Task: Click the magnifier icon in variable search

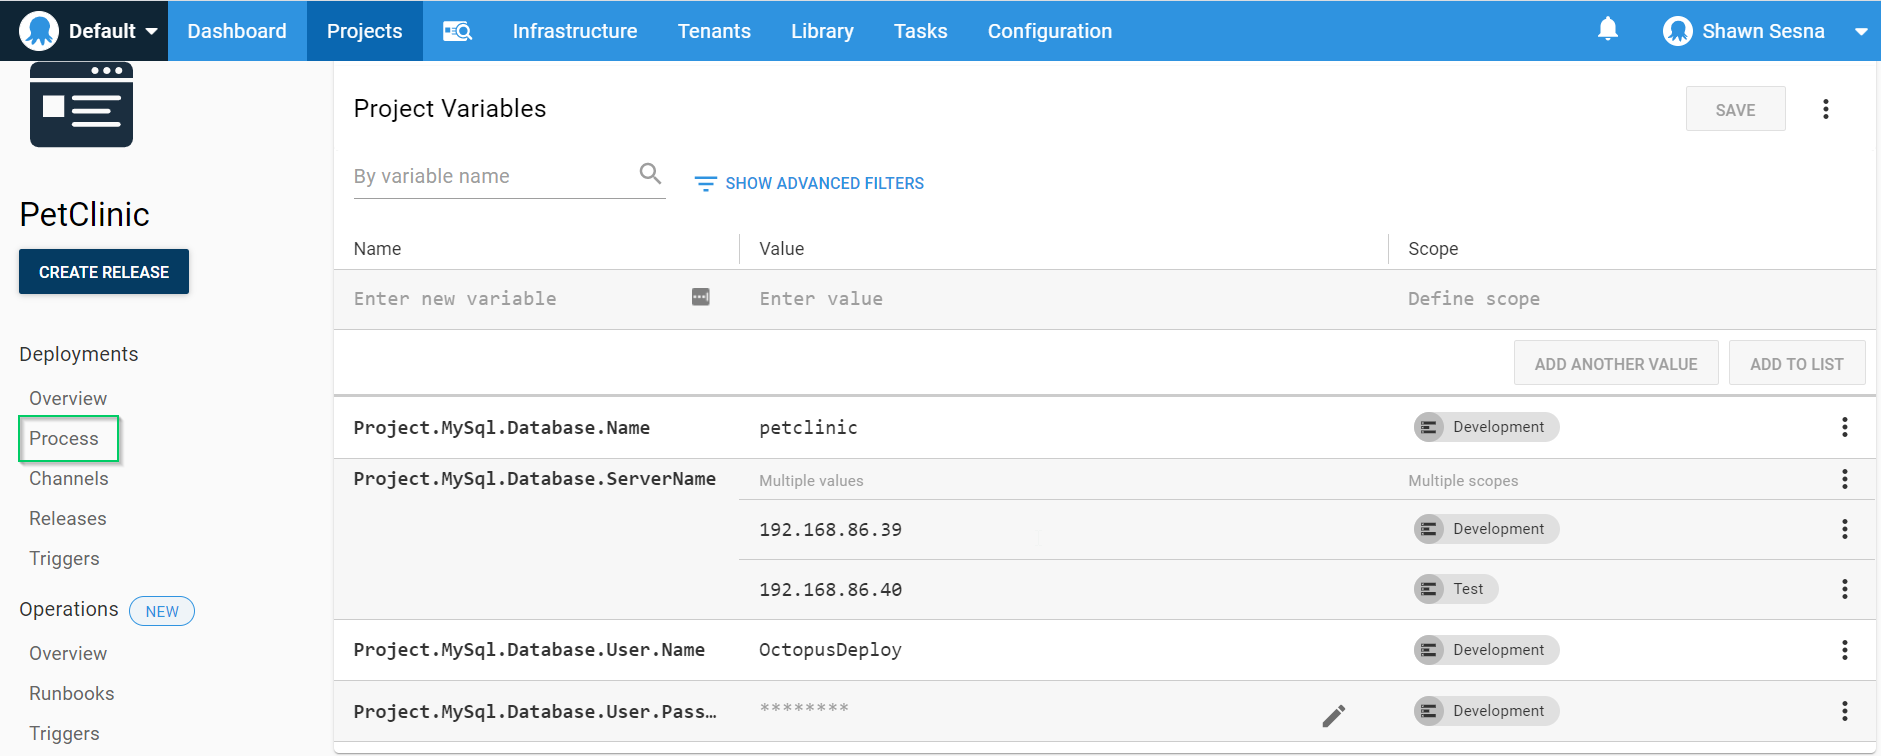Action: click(x=650, y=174)
